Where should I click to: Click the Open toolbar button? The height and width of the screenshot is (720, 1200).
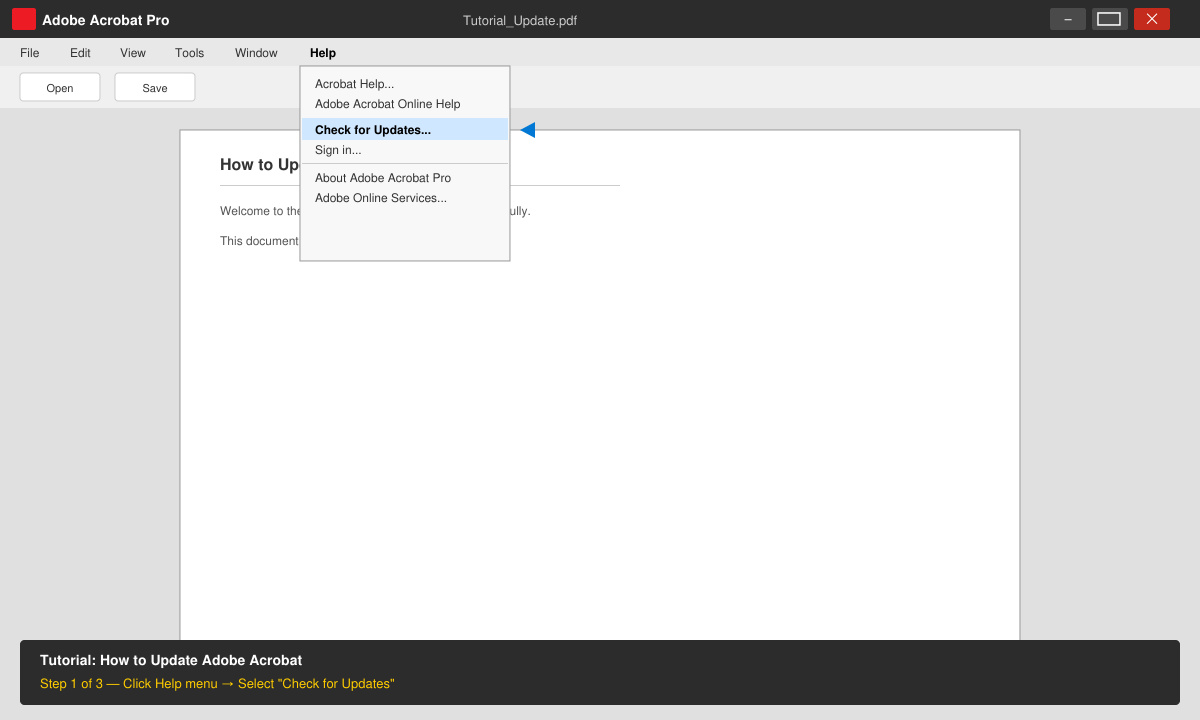60,87
